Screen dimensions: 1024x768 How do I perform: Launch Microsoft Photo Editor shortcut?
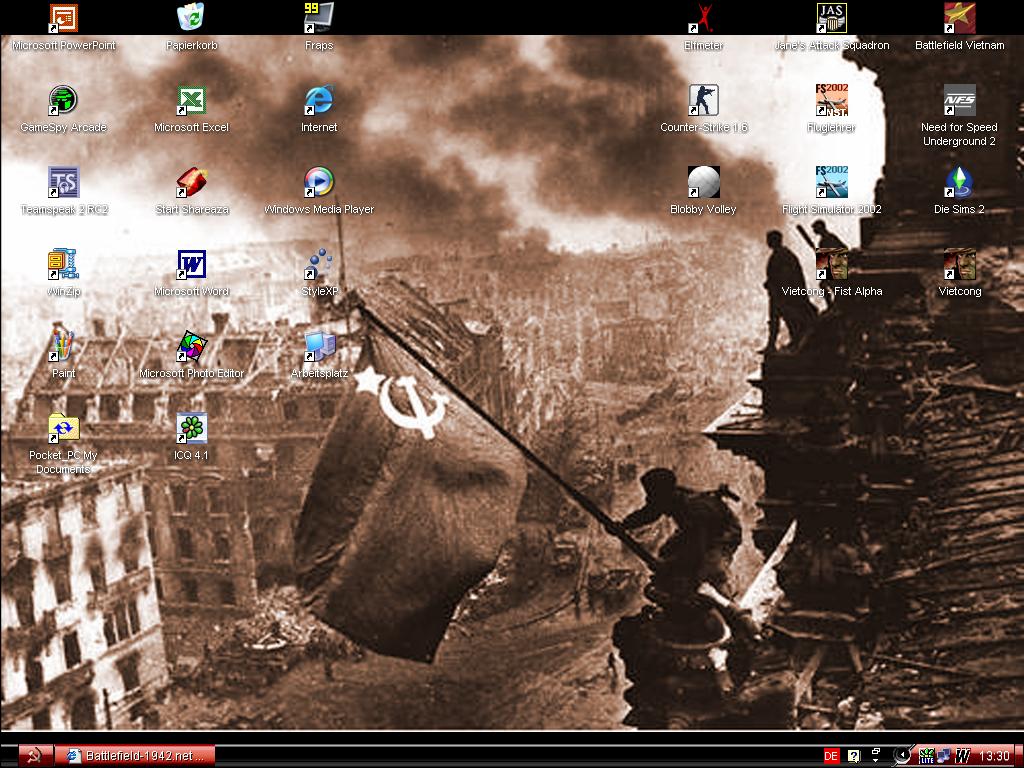point(191,346)
